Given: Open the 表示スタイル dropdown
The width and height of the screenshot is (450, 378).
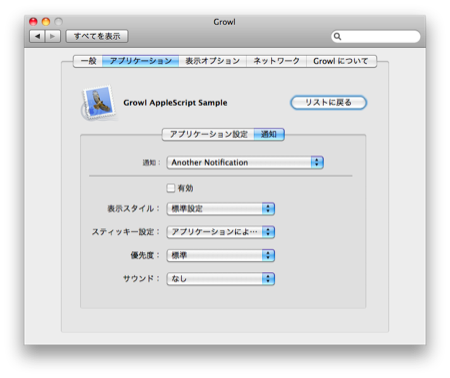Looking at the screenshot, I should coord(221,209).
